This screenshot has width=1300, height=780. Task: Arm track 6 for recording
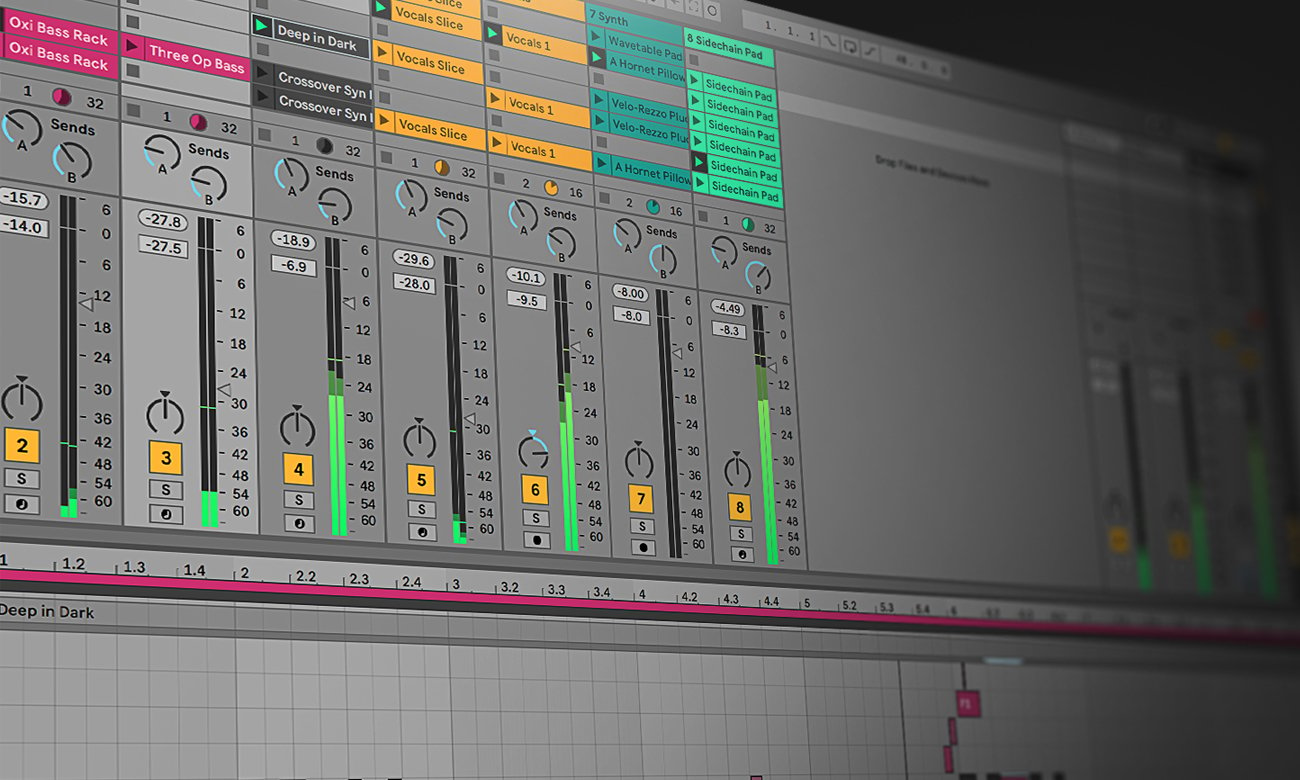click(x=536, y=540)
